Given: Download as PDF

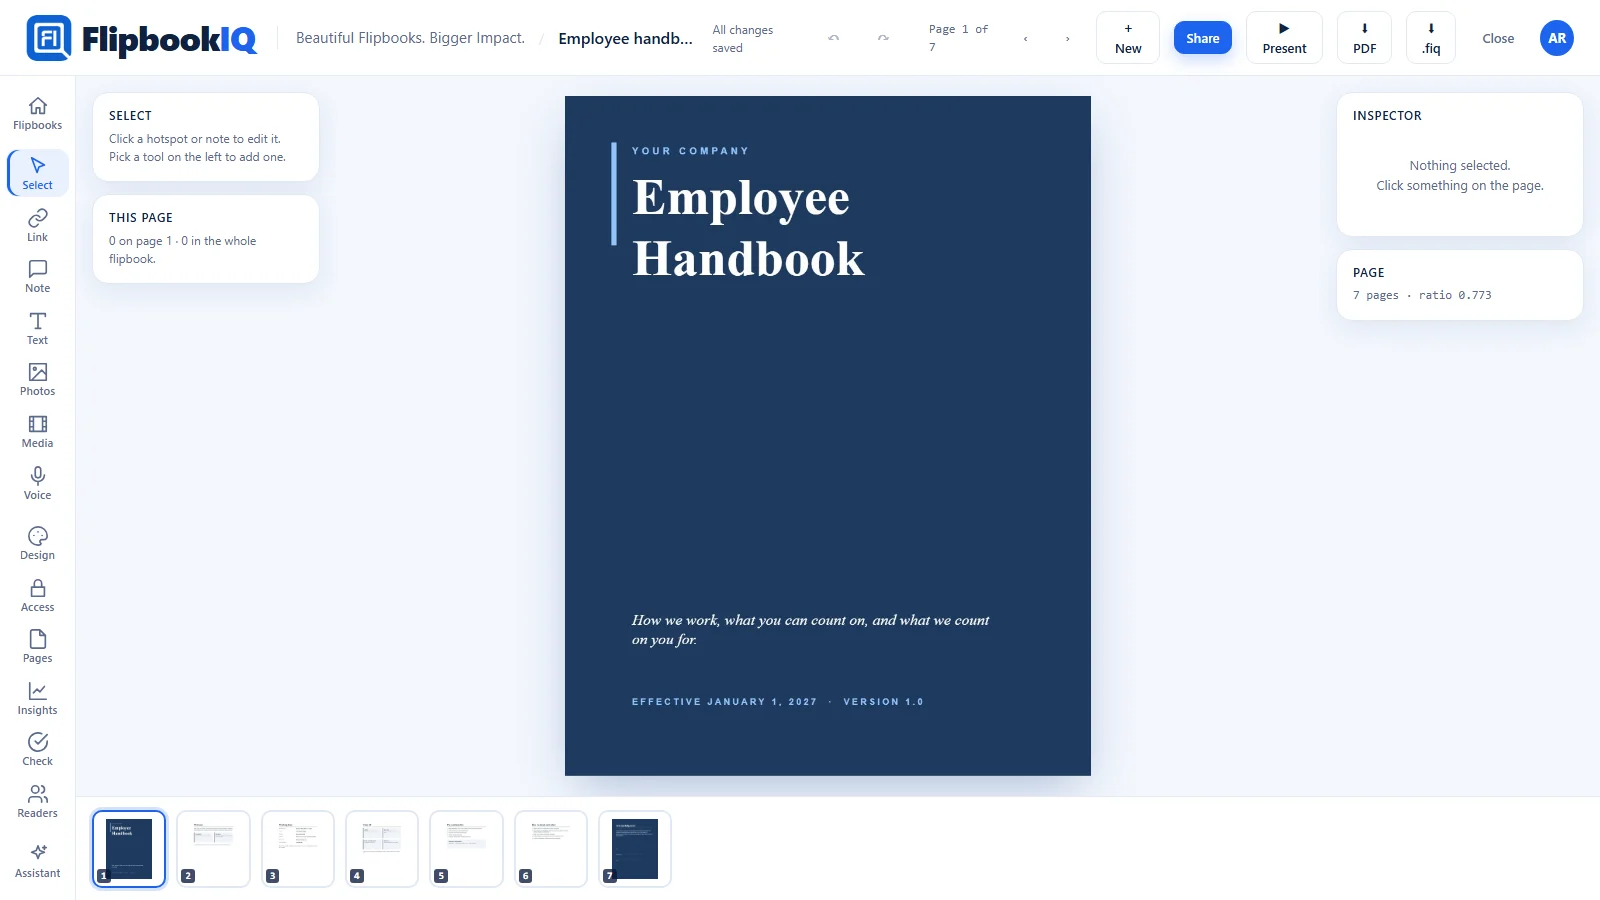Looking at the screenshot, I should click(x=1364, y=38).
